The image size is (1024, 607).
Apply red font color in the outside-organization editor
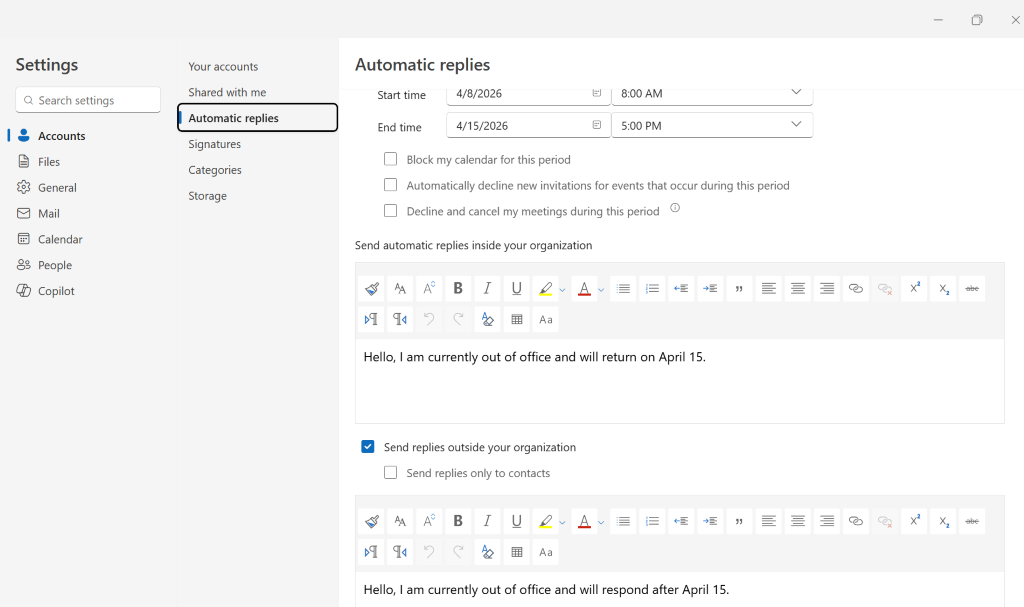(x=584, y=521)
